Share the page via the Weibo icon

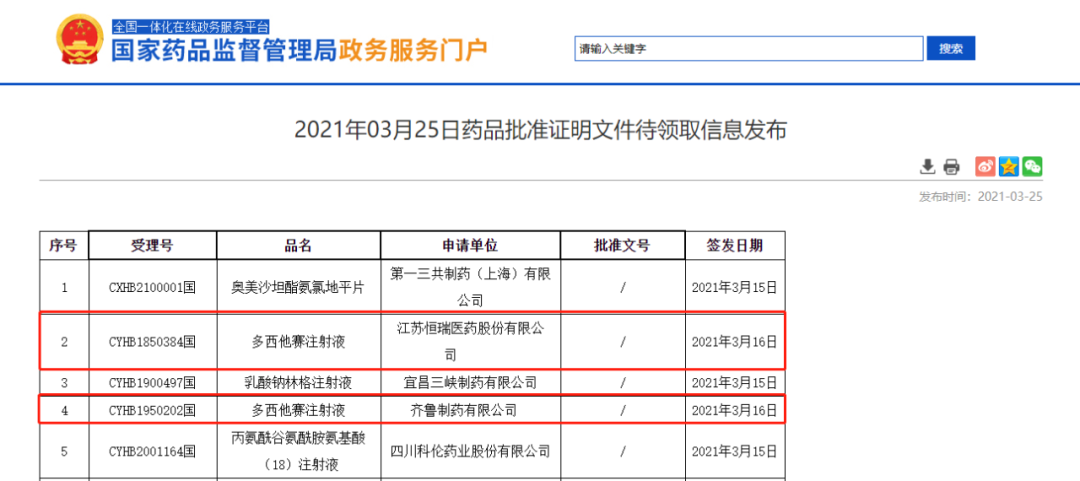985,166
